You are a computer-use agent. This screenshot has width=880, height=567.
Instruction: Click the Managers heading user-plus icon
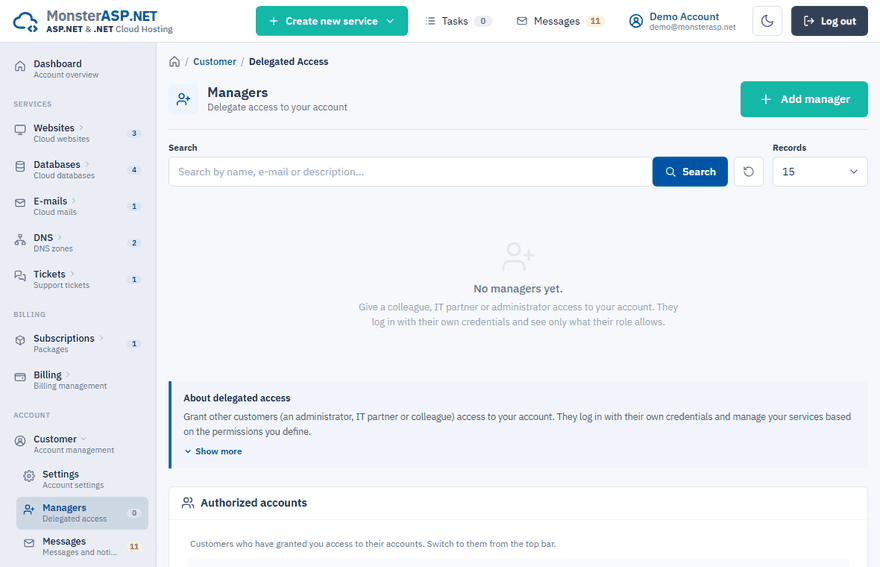(x=184, y=99)
